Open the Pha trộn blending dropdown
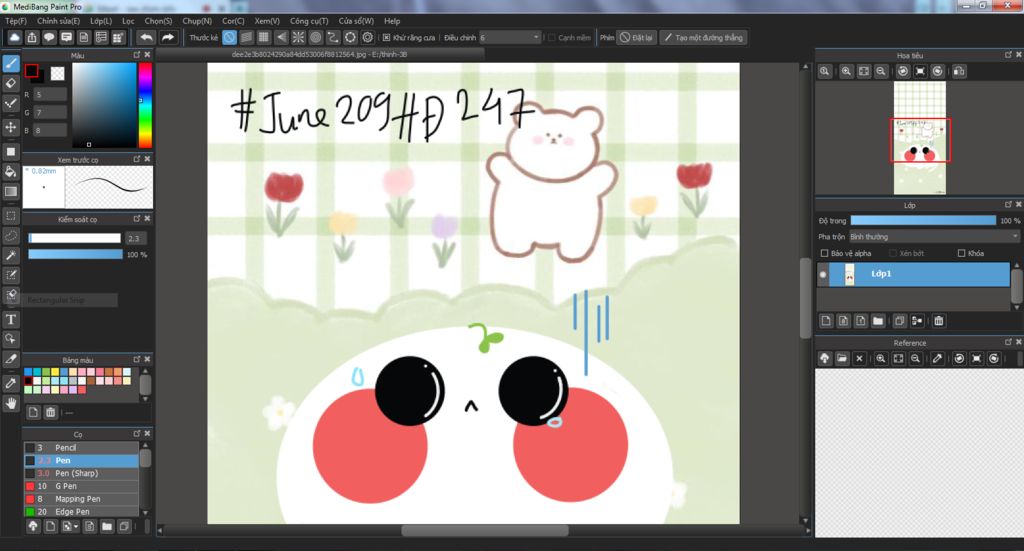 point(934,237)
